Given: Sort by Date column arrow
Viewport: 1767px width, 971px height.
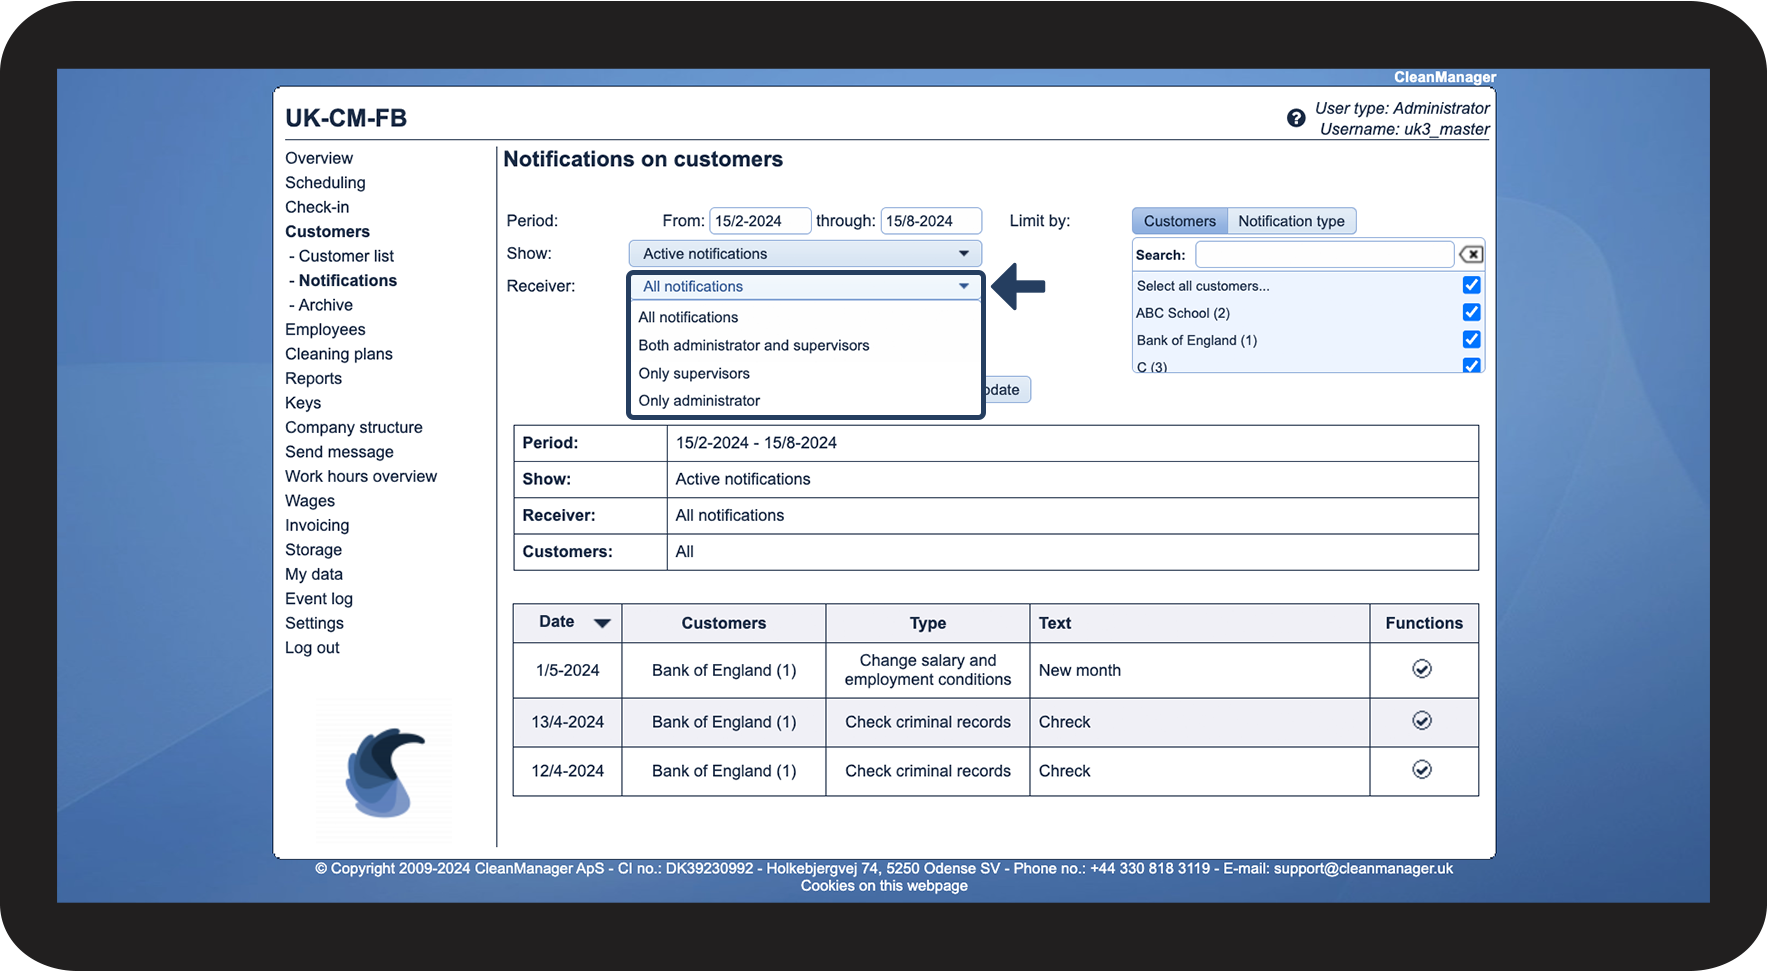Looking at the screenshot, I should (602, 623).
